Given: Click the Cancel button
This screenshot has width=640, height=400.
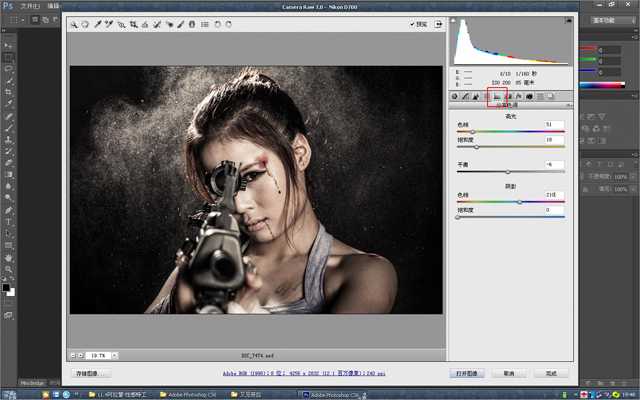Looking at the screenshot, I should click(x=509, y=373).
